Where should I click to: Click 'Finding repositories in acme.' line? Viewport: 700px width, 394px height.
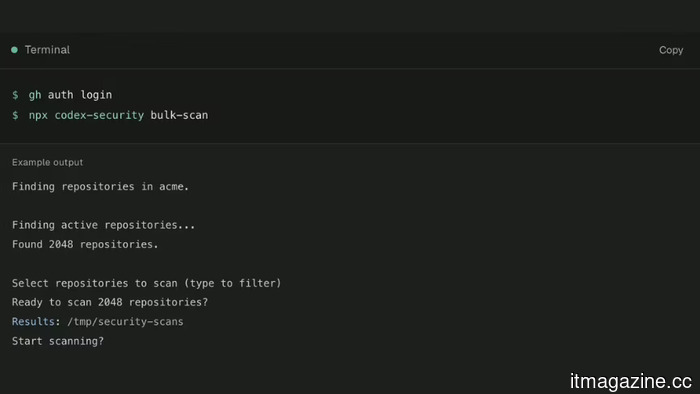coord(100,187)
